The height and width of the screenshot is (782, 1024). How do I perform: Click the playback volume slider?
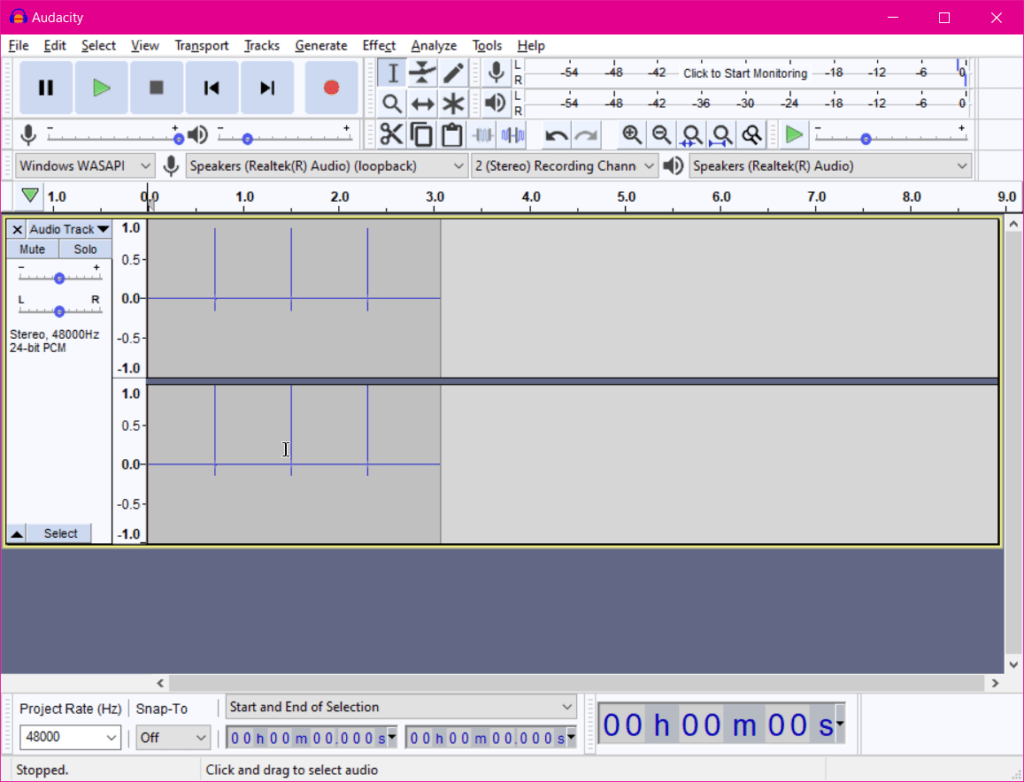pyautogui.click(x=285, y=138)
